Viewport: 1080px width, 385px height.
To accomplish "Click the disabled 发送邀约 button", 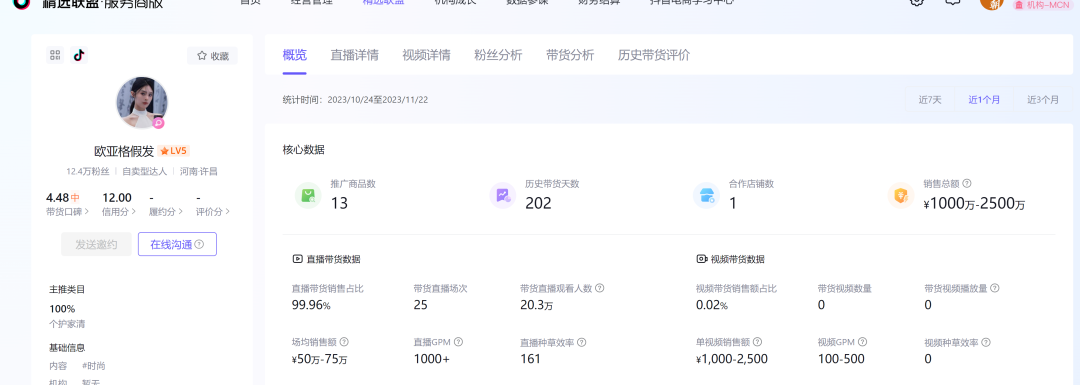I will 96,244.
